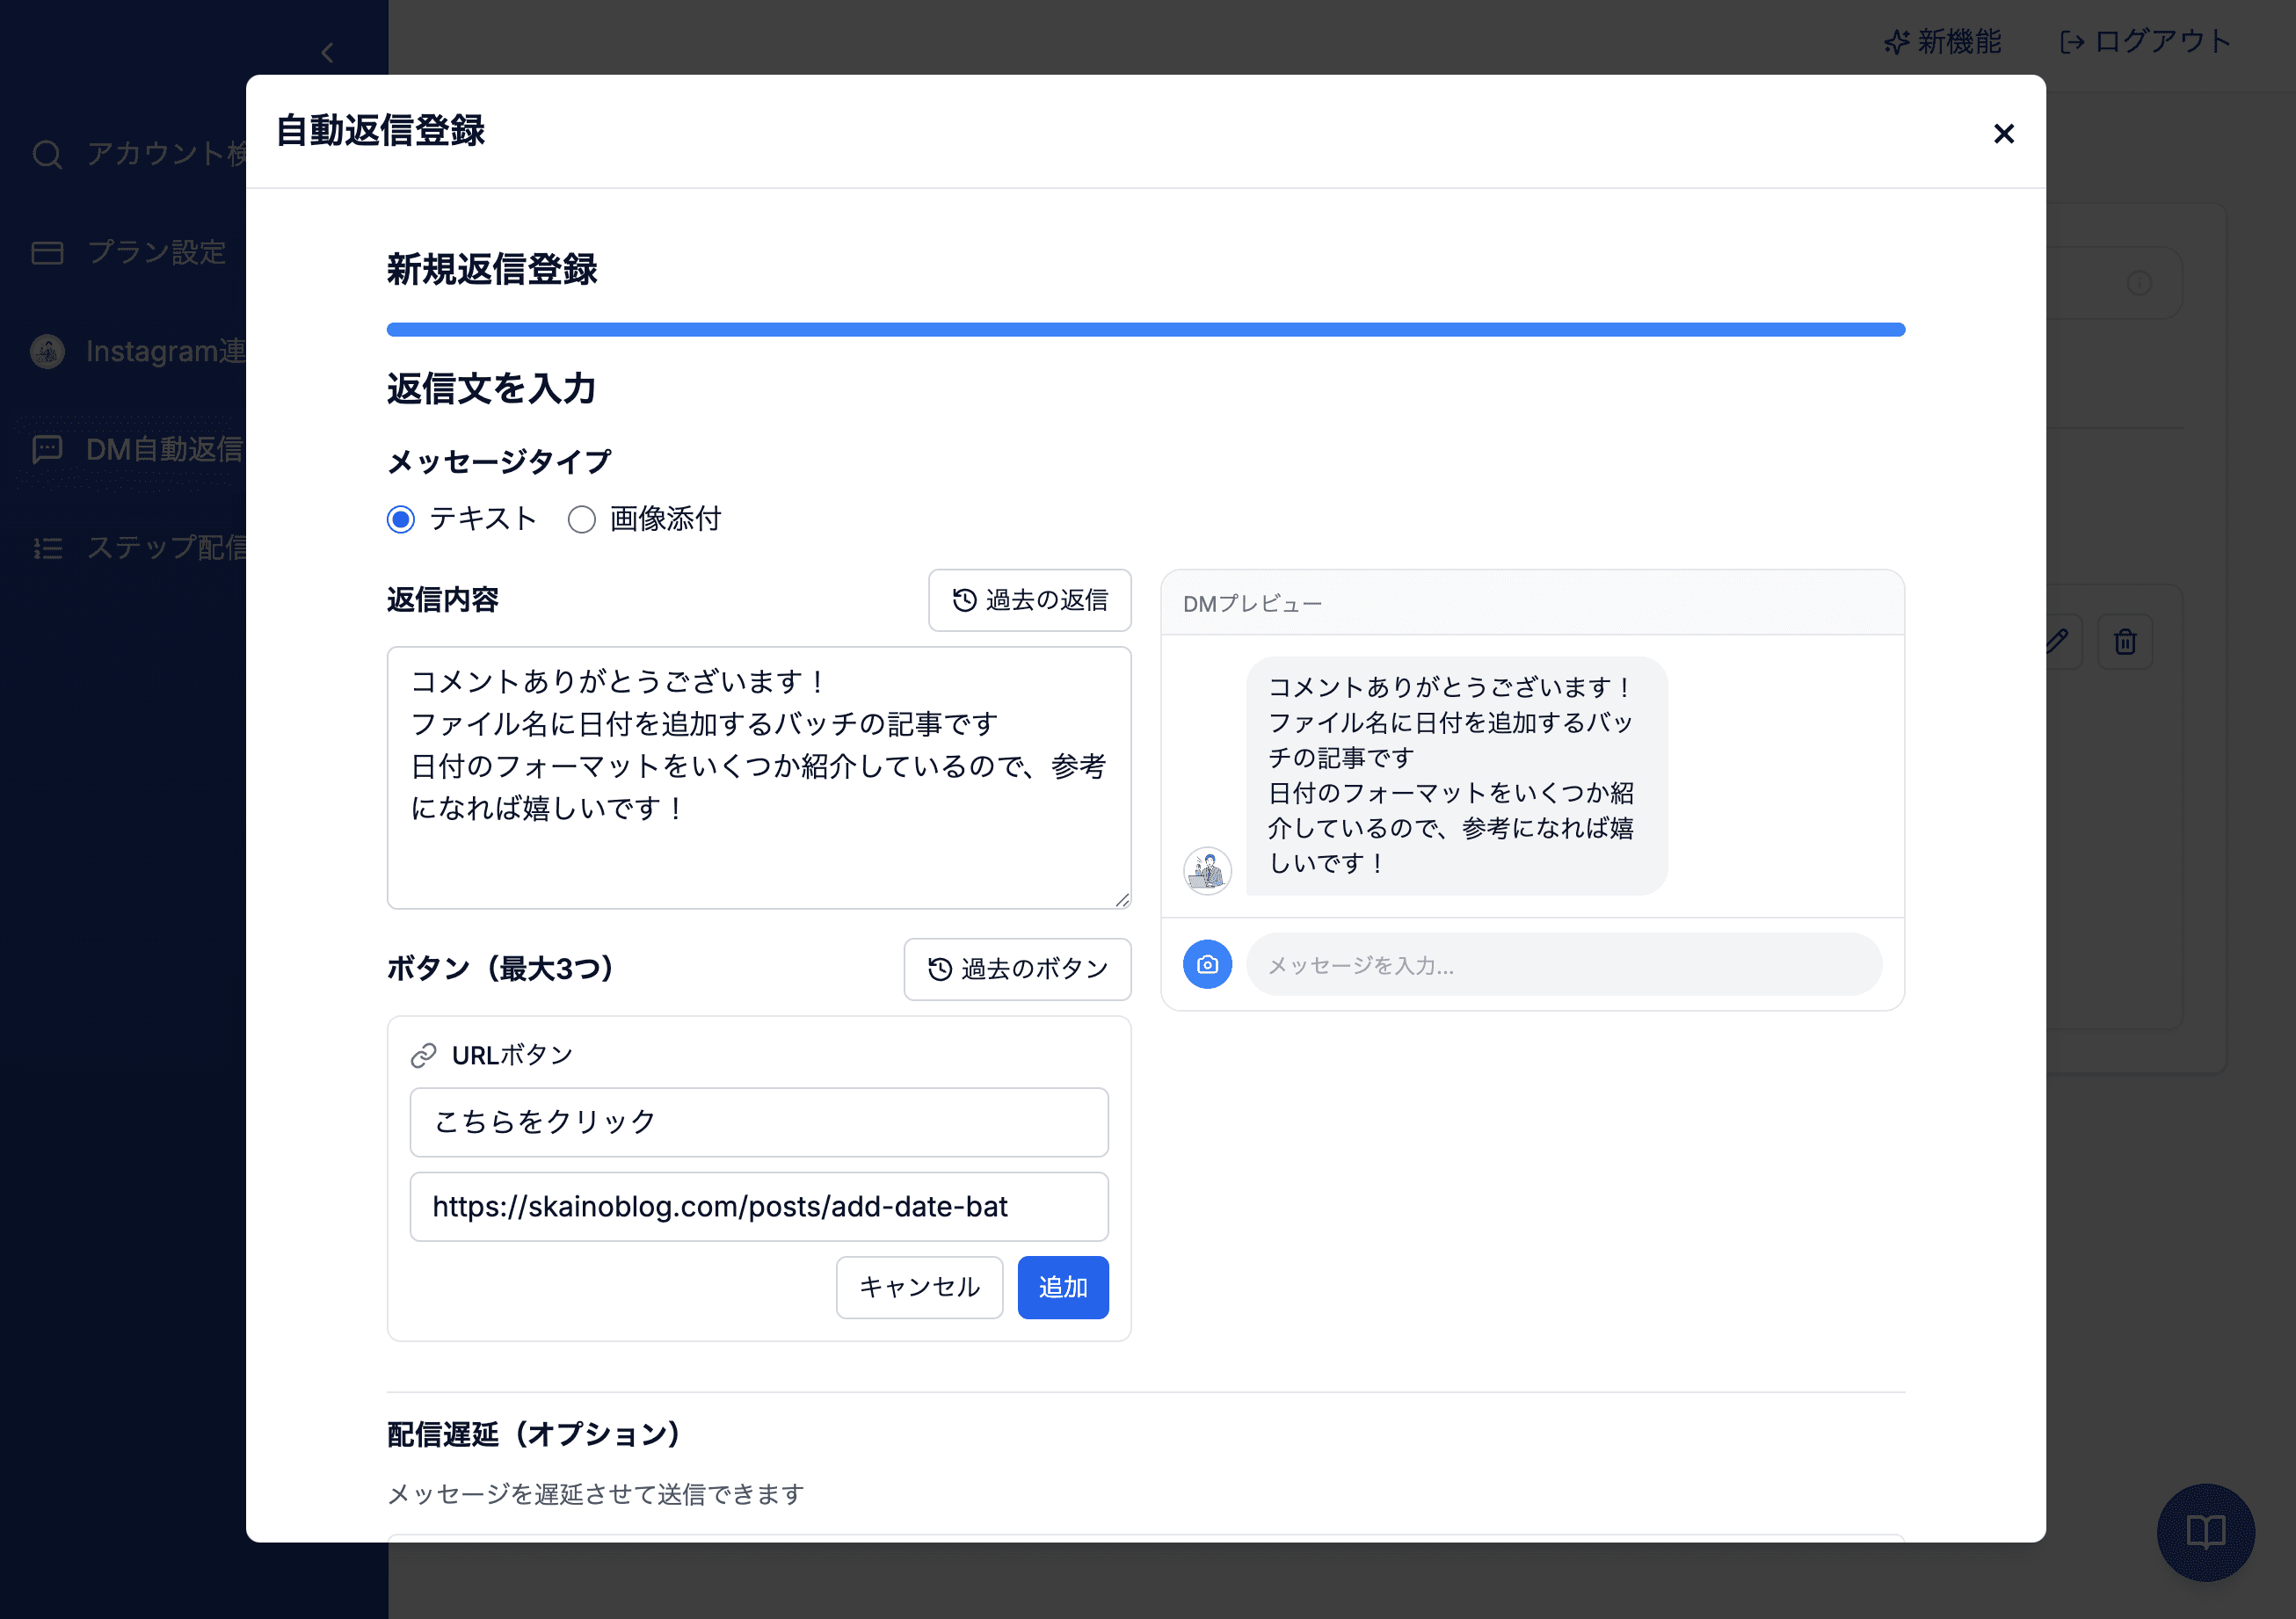Open the book help floating button

tap(2205, 1532)
